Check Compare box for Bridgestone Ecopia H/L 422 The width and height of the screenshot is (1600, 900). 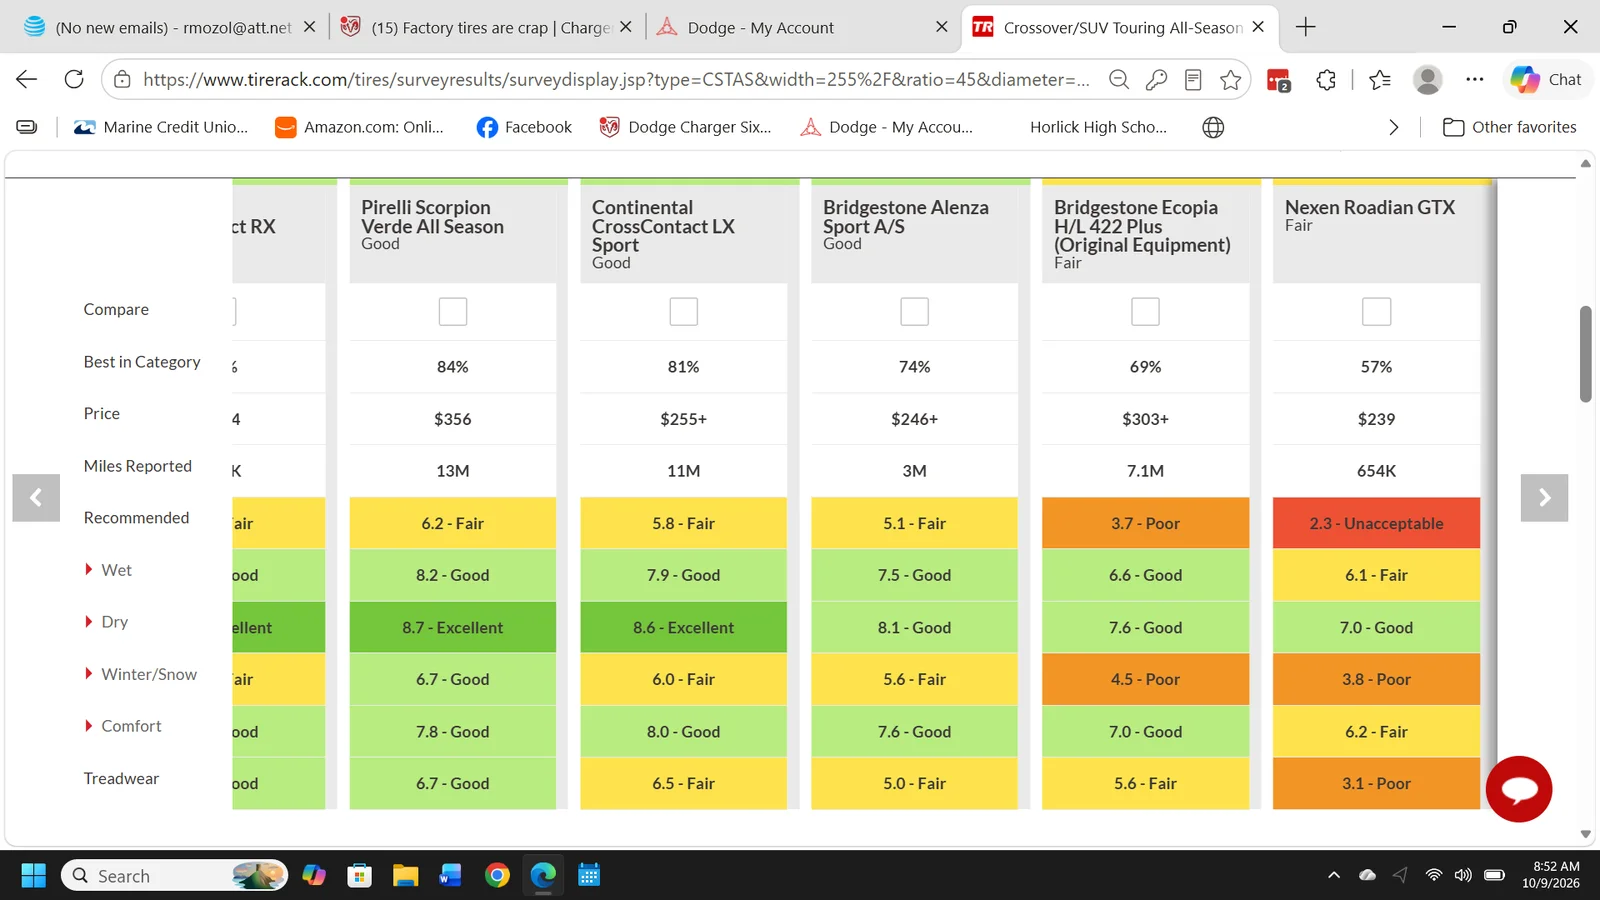1145,312
